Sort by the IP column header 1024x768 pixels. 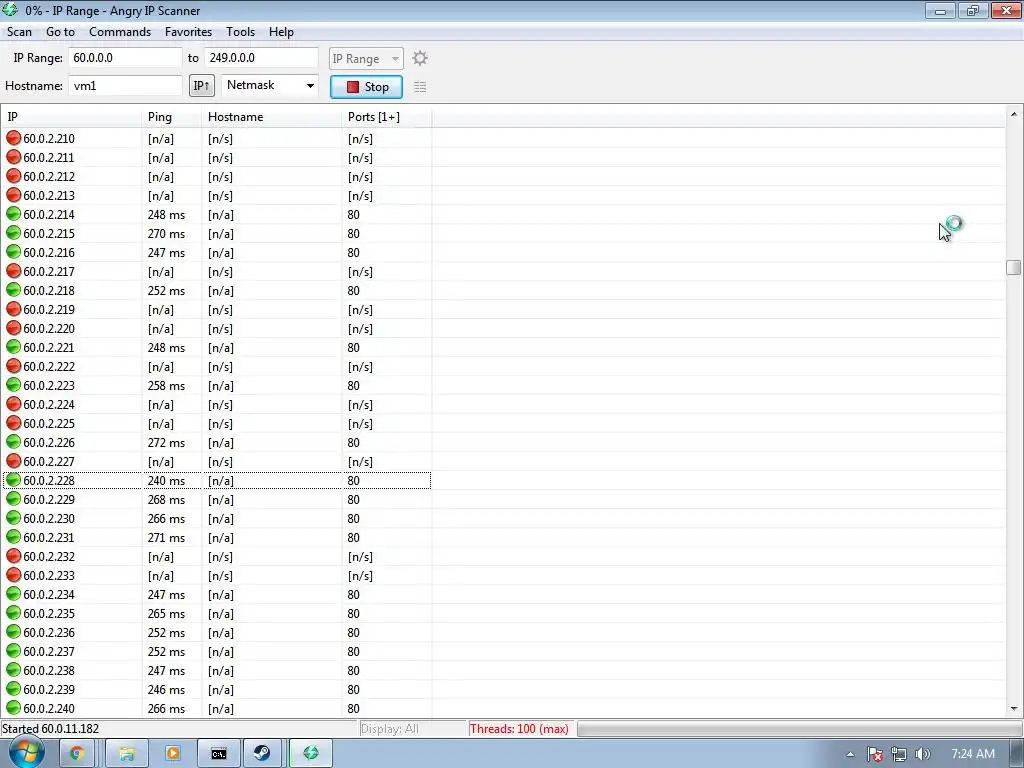coord(71,117)
